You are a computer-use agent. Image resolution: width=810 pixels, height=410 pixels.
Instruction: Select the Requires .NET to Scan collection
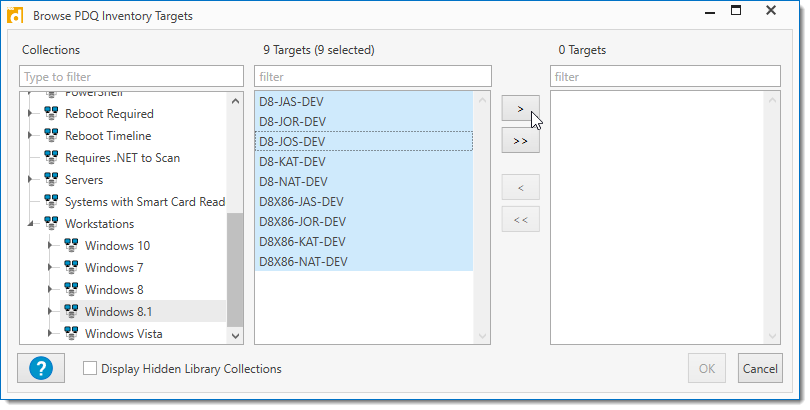tap(122, 158)
